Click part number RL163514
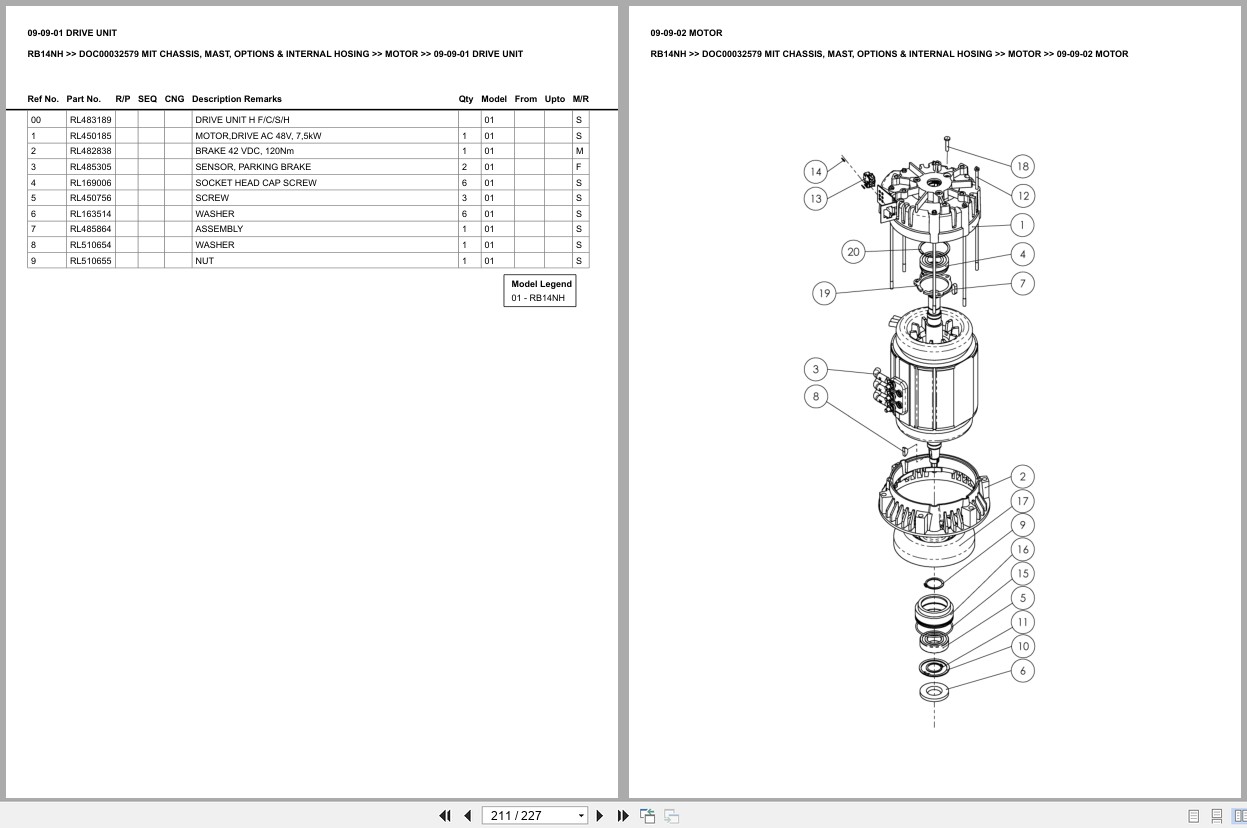The width and height of the screenshot is (1247, 828). coord(90,214)
